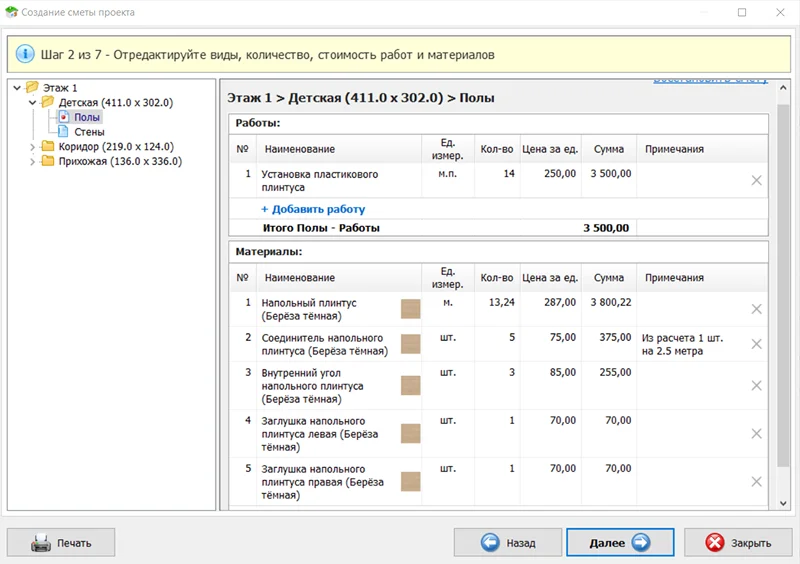Image resolution: width=800 pixels, height=564 pixels.
Task: Expand the Прихожая room node
Action: (33, 162)
